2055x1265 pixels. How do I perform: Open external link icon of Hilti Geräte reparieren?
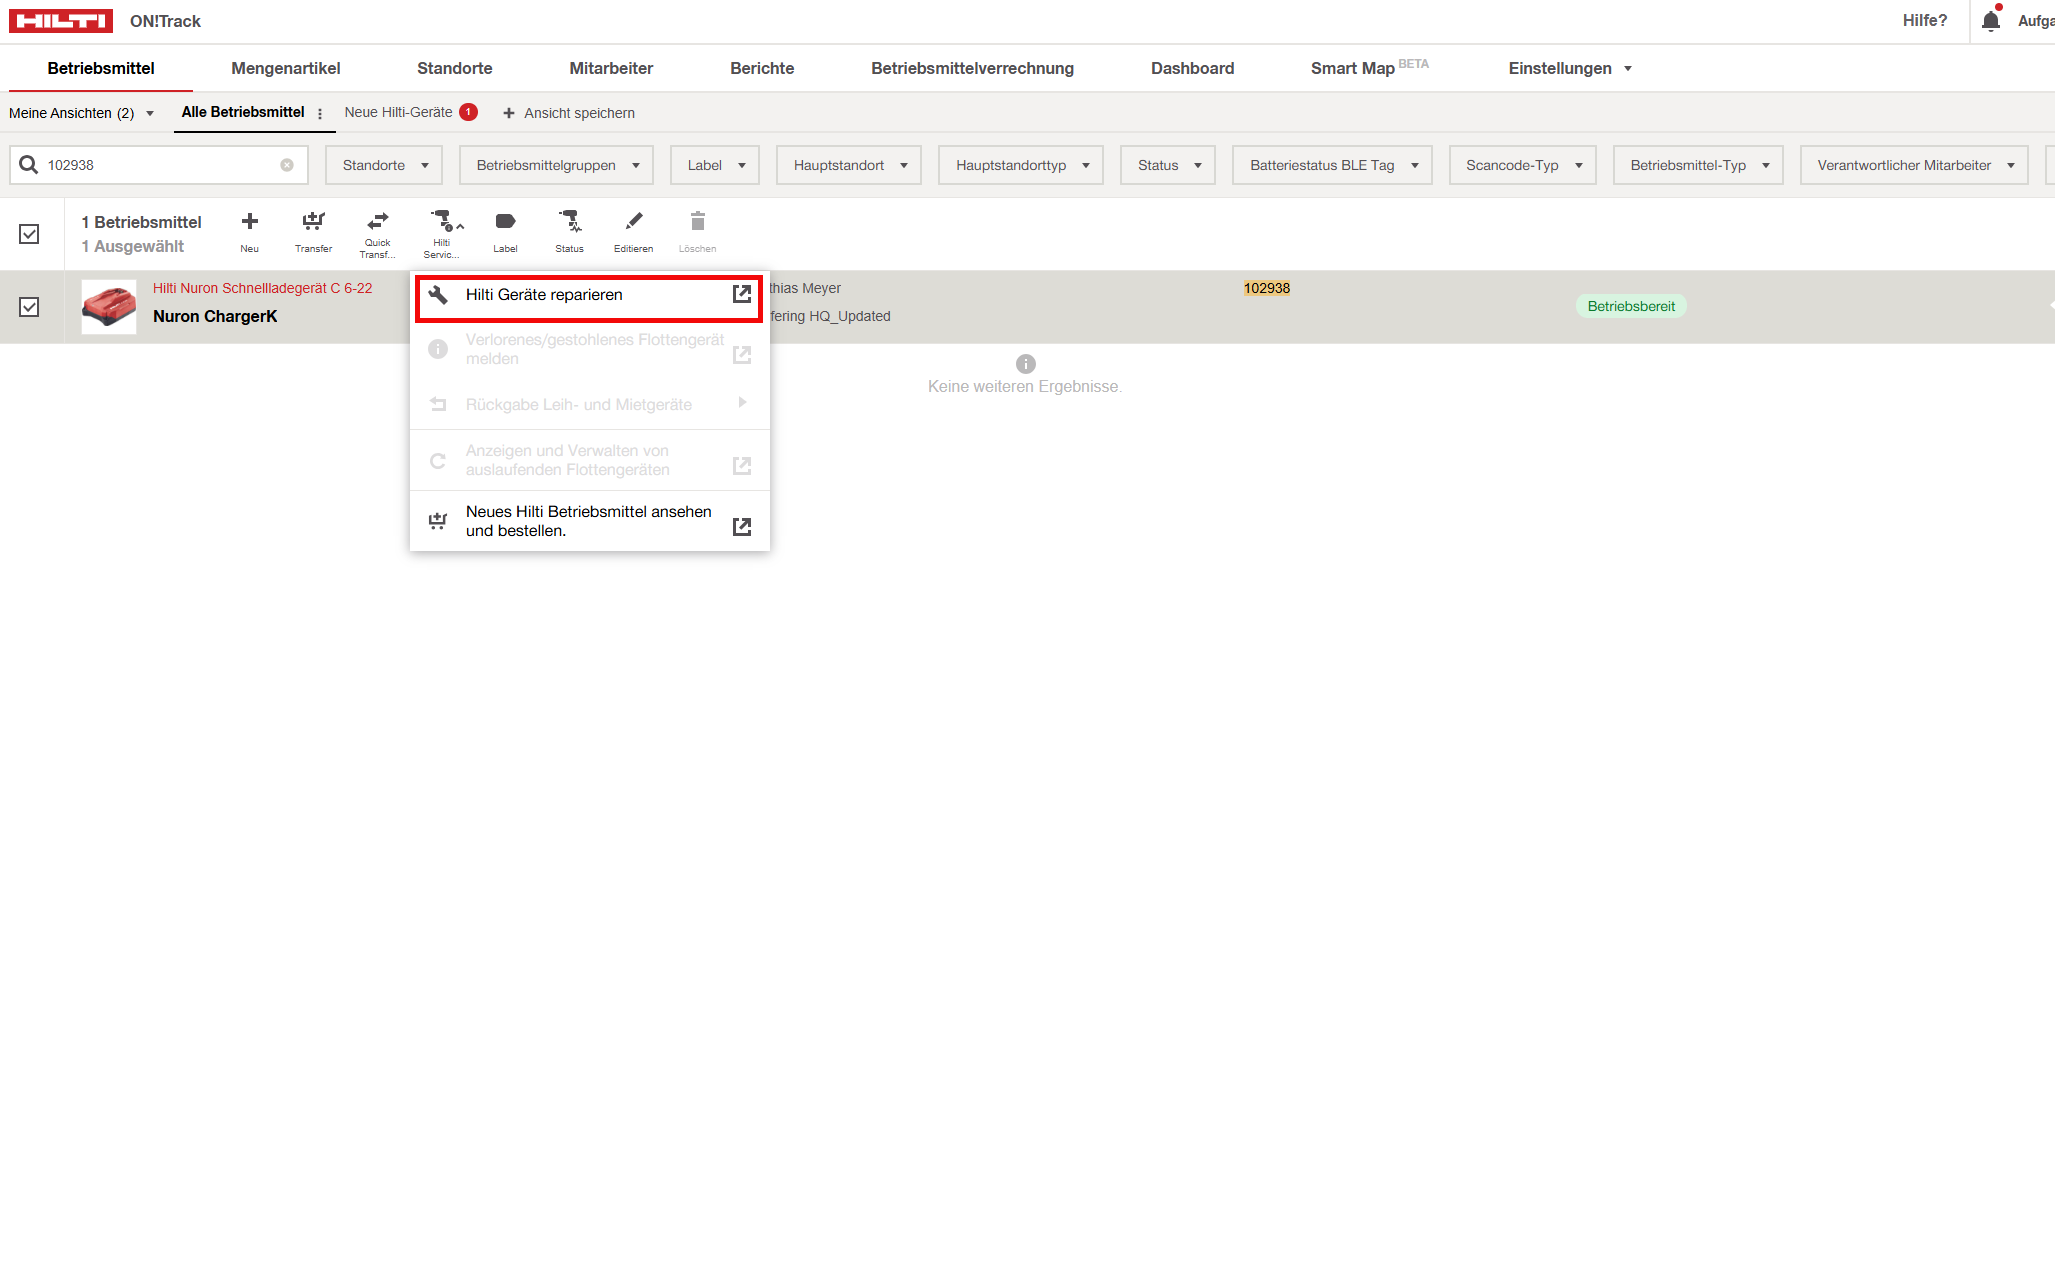[x=742, y=294]
